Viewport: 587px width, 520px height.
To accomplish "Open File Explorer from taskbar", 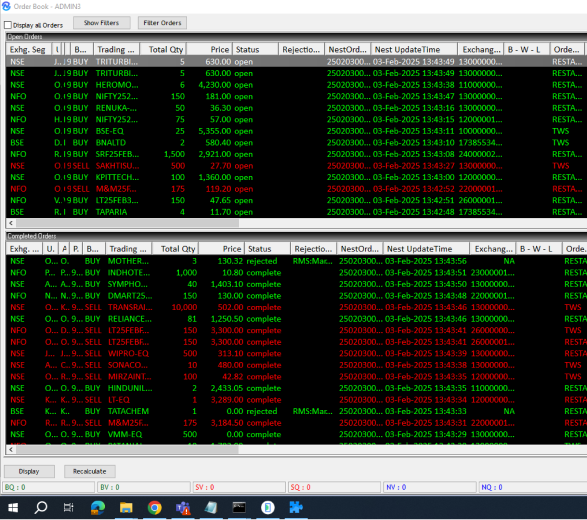I will (126, 508).
